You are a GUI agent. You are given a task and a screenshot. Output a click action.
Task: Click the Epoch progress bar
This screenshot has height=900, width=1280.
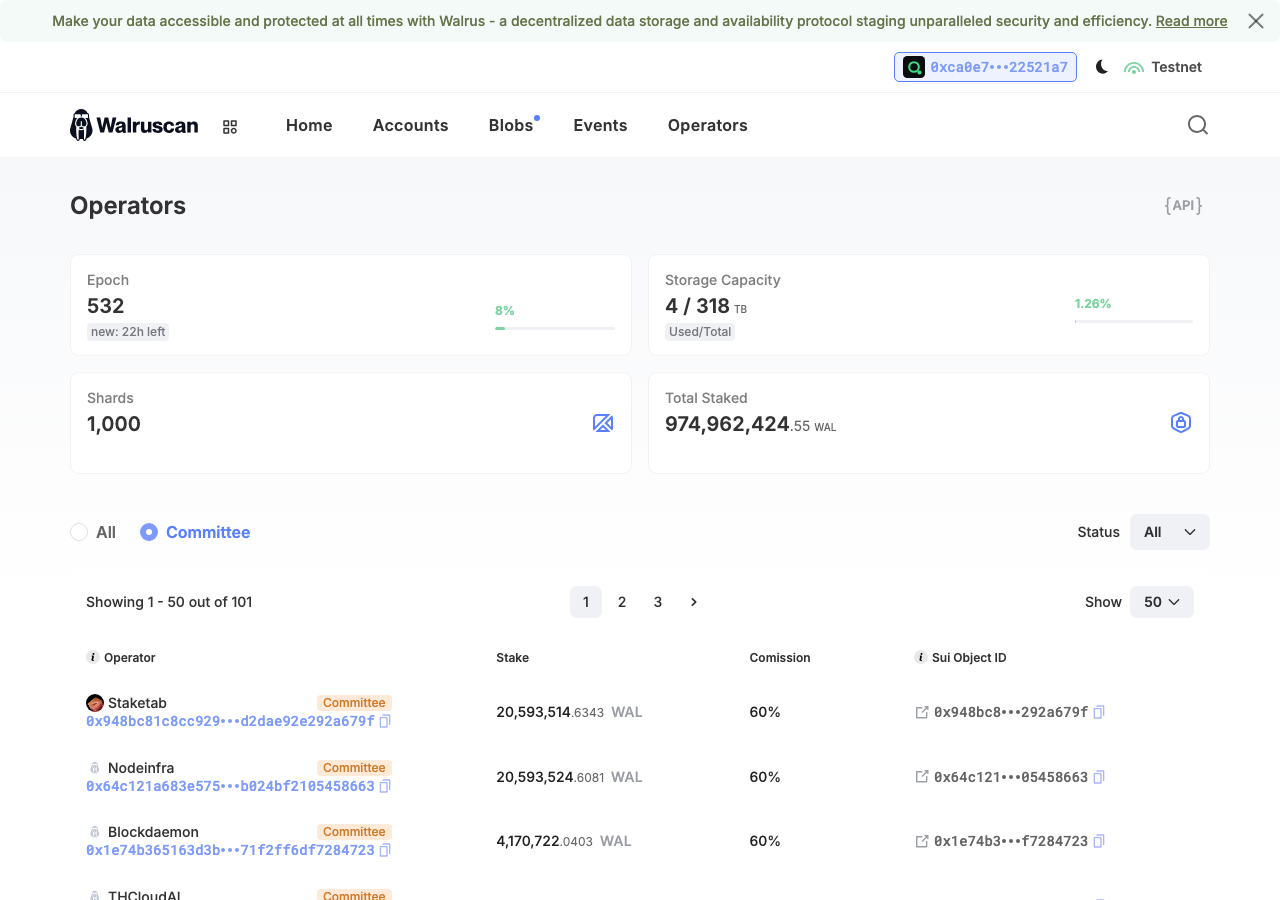[555, 328]
